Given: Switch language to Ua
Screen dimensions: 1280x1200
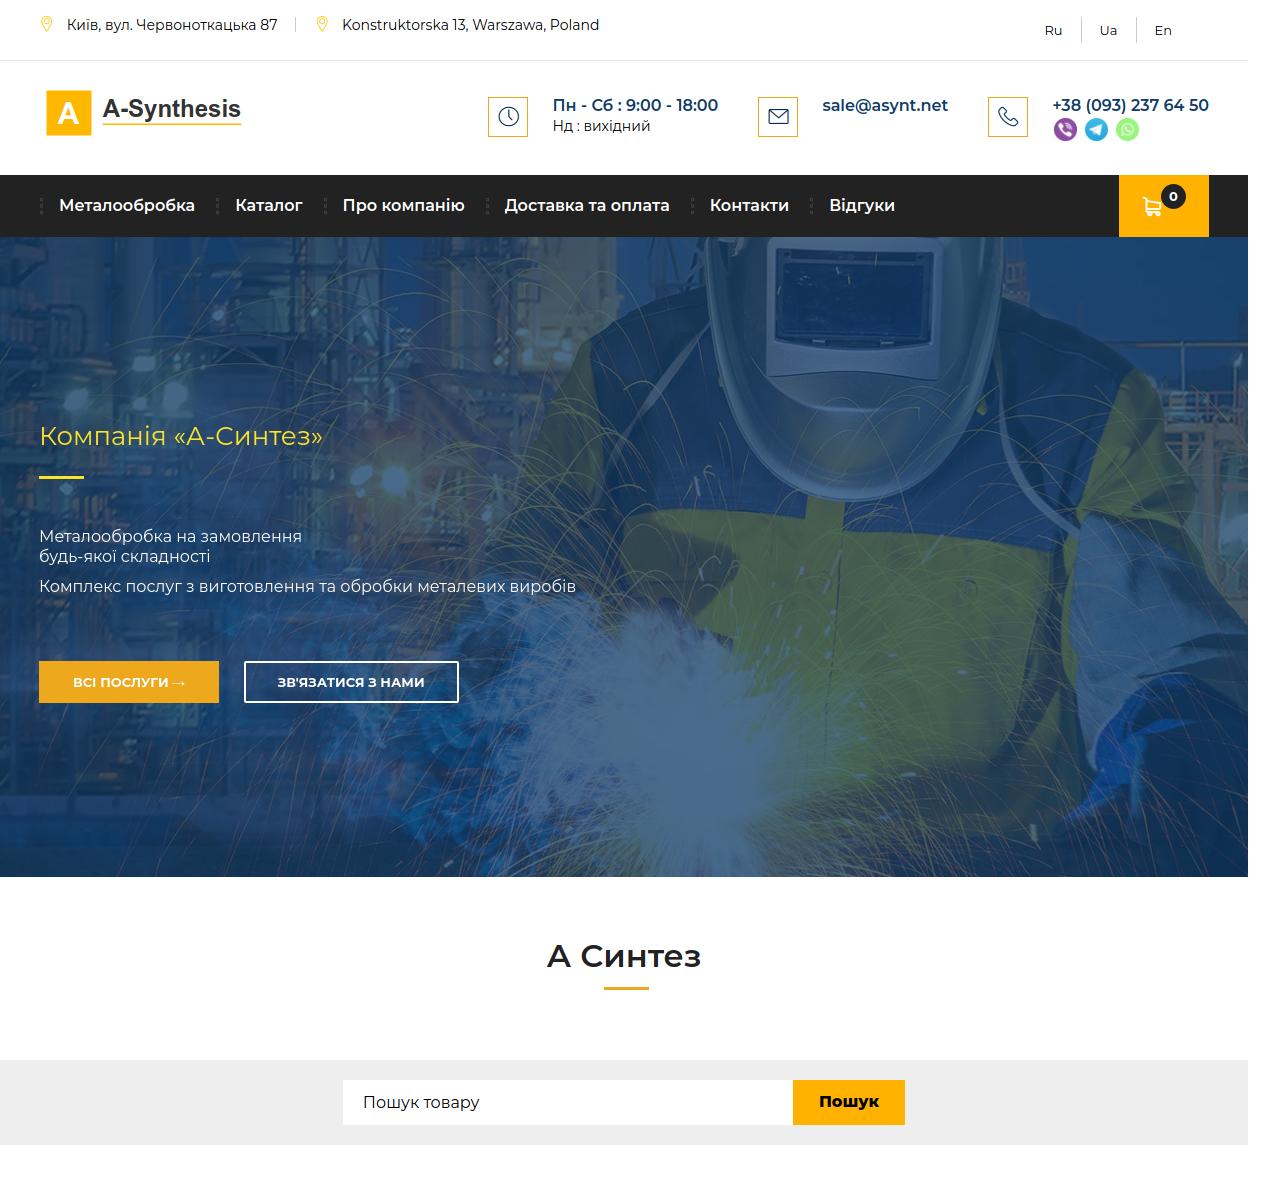Looking at the screenshot, I should click(1108, 31).
